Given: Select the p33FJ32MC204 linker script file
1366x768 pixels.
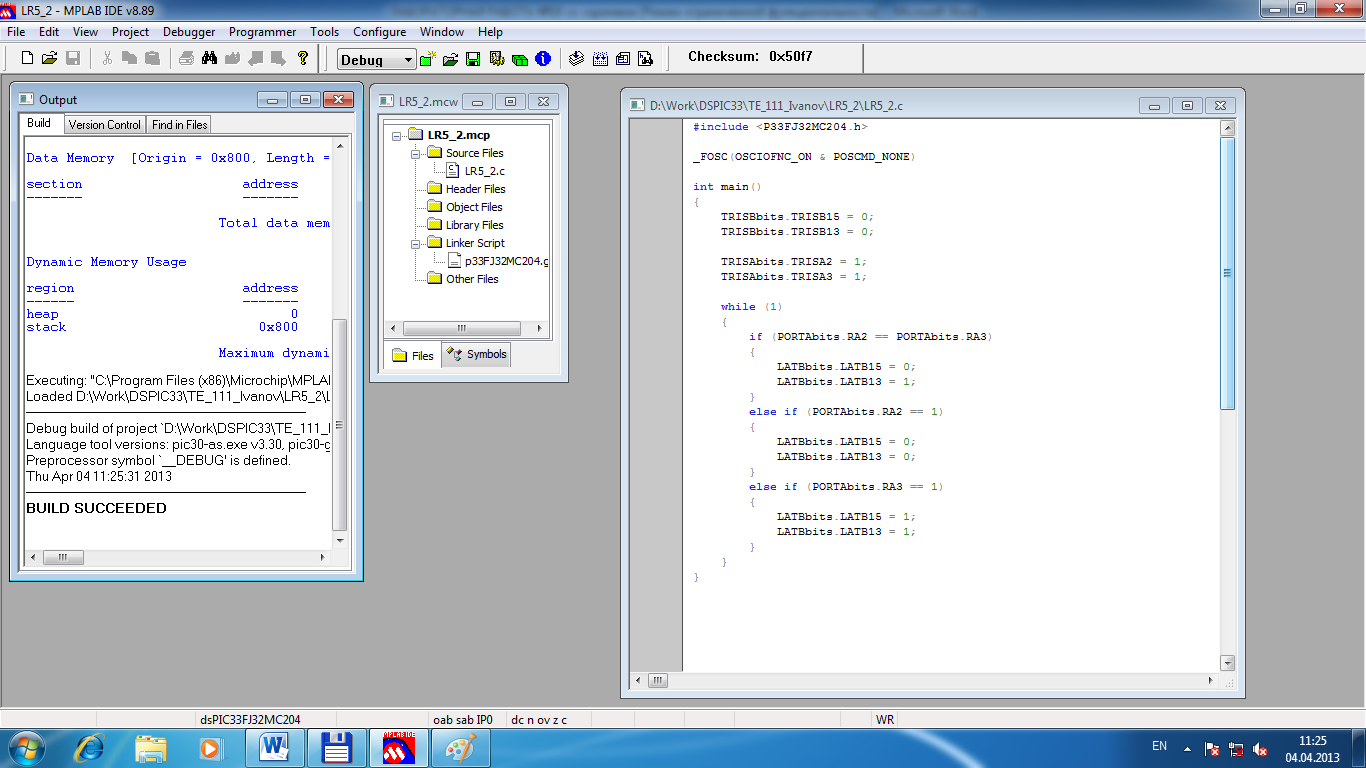Looking at the screenshot, I should (x=507, y=261).
